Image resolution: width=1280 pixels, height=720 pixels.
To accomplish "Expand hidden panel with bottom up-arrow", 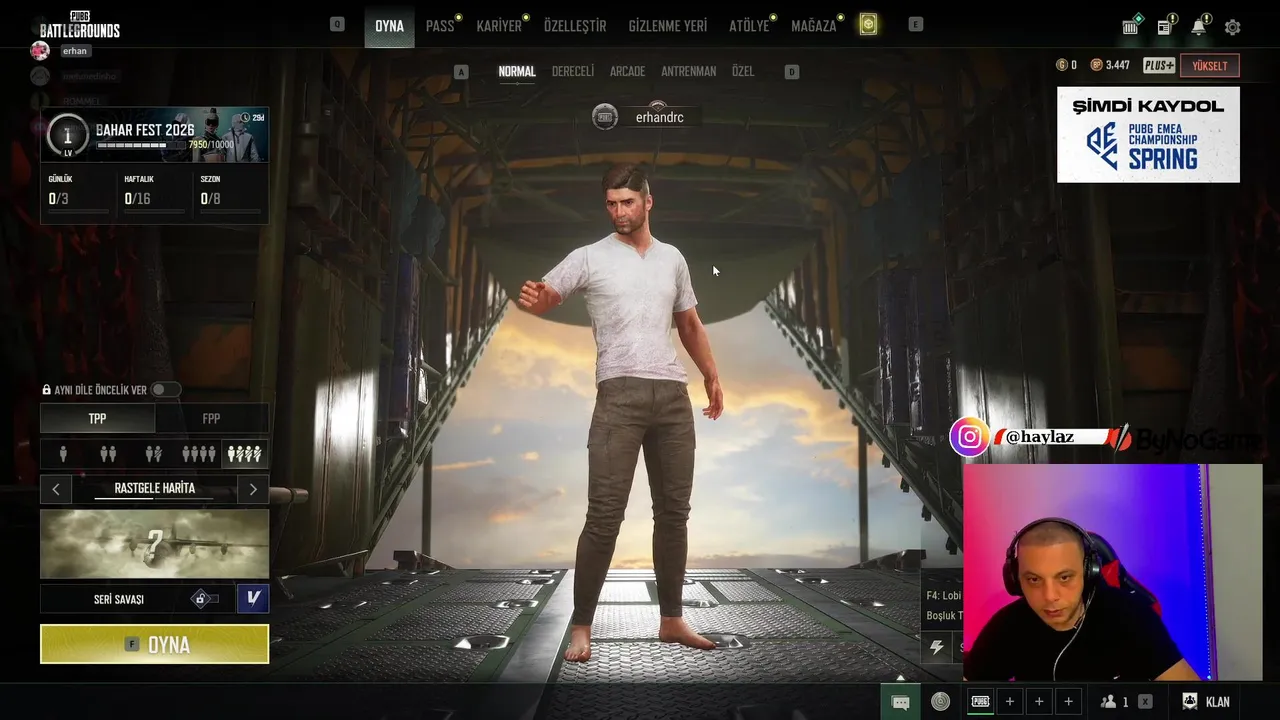I will coord(900,678).
